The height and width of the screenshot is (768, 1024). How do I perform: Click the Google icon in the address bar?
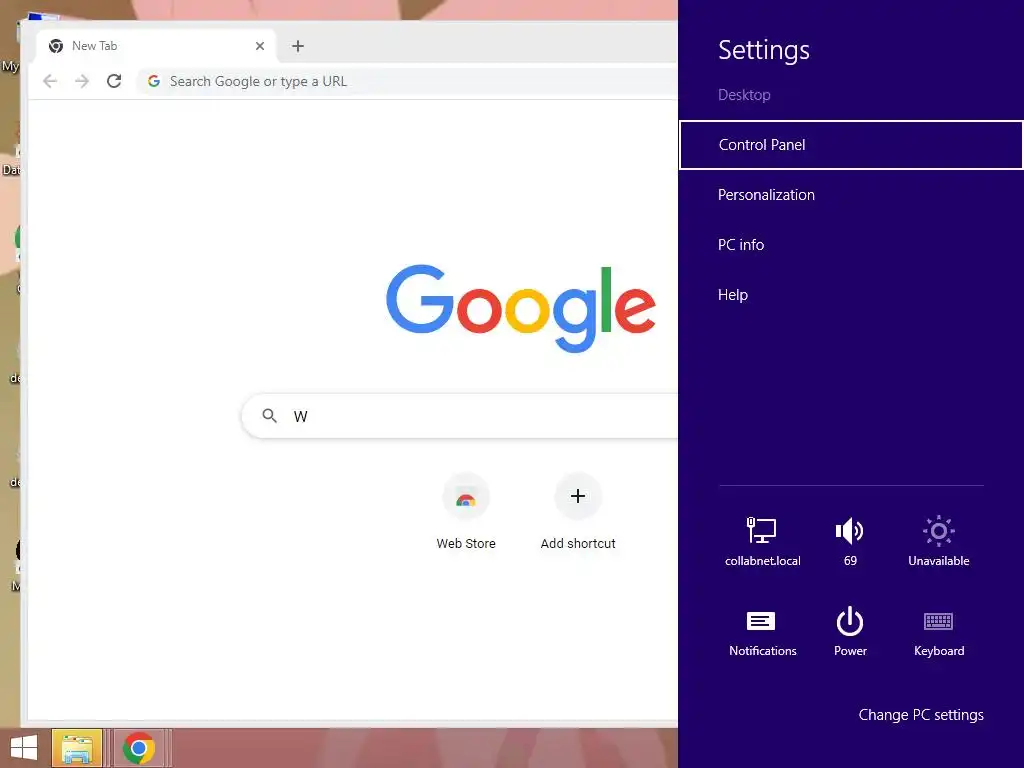[154, 81]
